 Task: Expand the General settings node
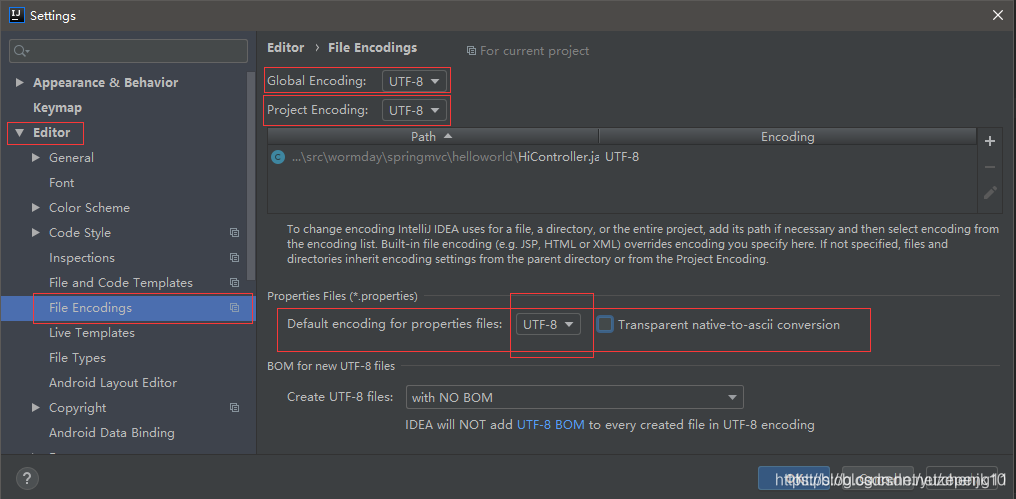point(36,157)
